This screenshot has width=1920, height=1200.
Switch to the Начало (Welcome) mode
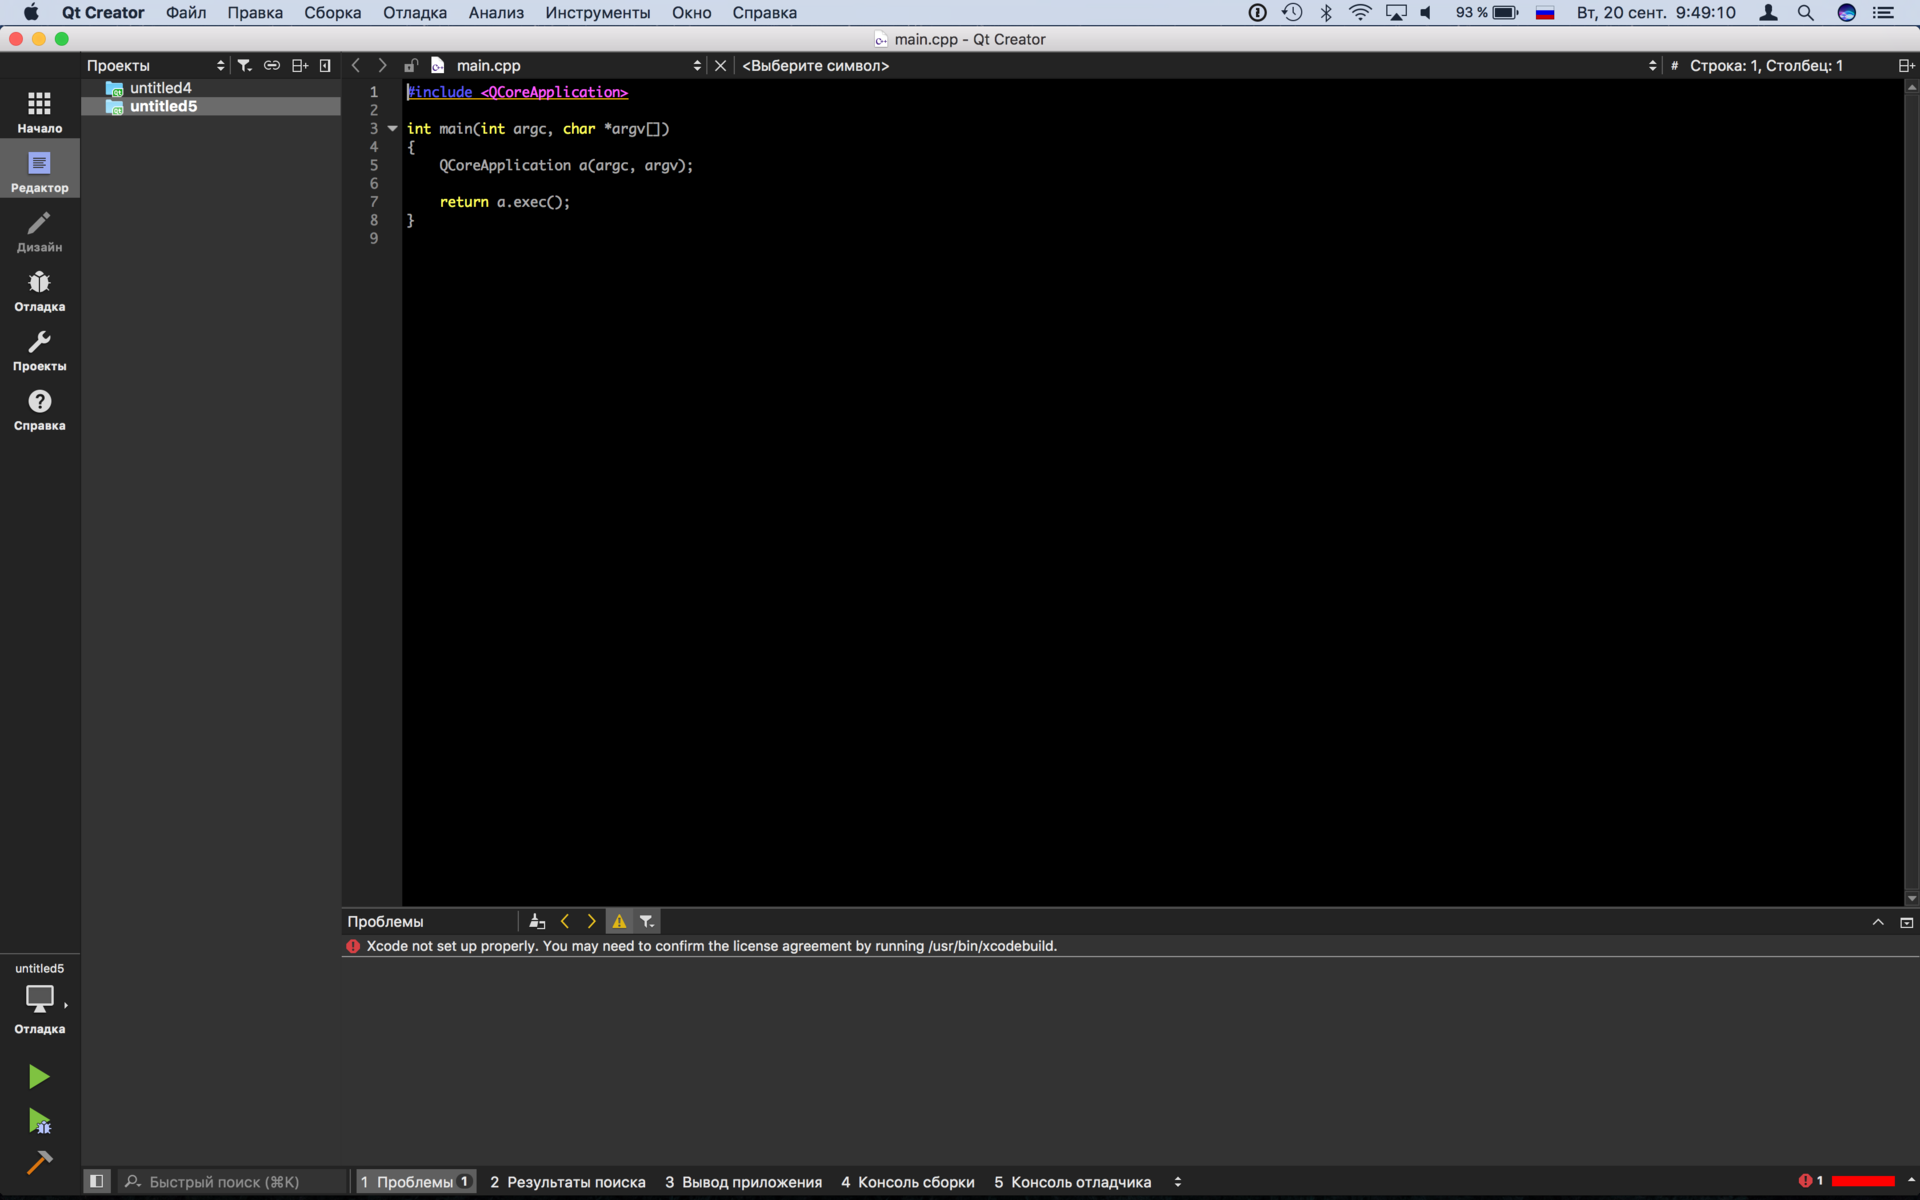point(39,111)
